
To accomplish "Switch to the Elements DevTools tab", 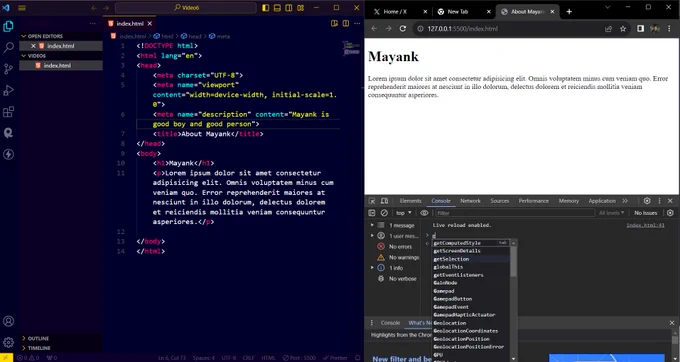I will click(x=410, y=201).
